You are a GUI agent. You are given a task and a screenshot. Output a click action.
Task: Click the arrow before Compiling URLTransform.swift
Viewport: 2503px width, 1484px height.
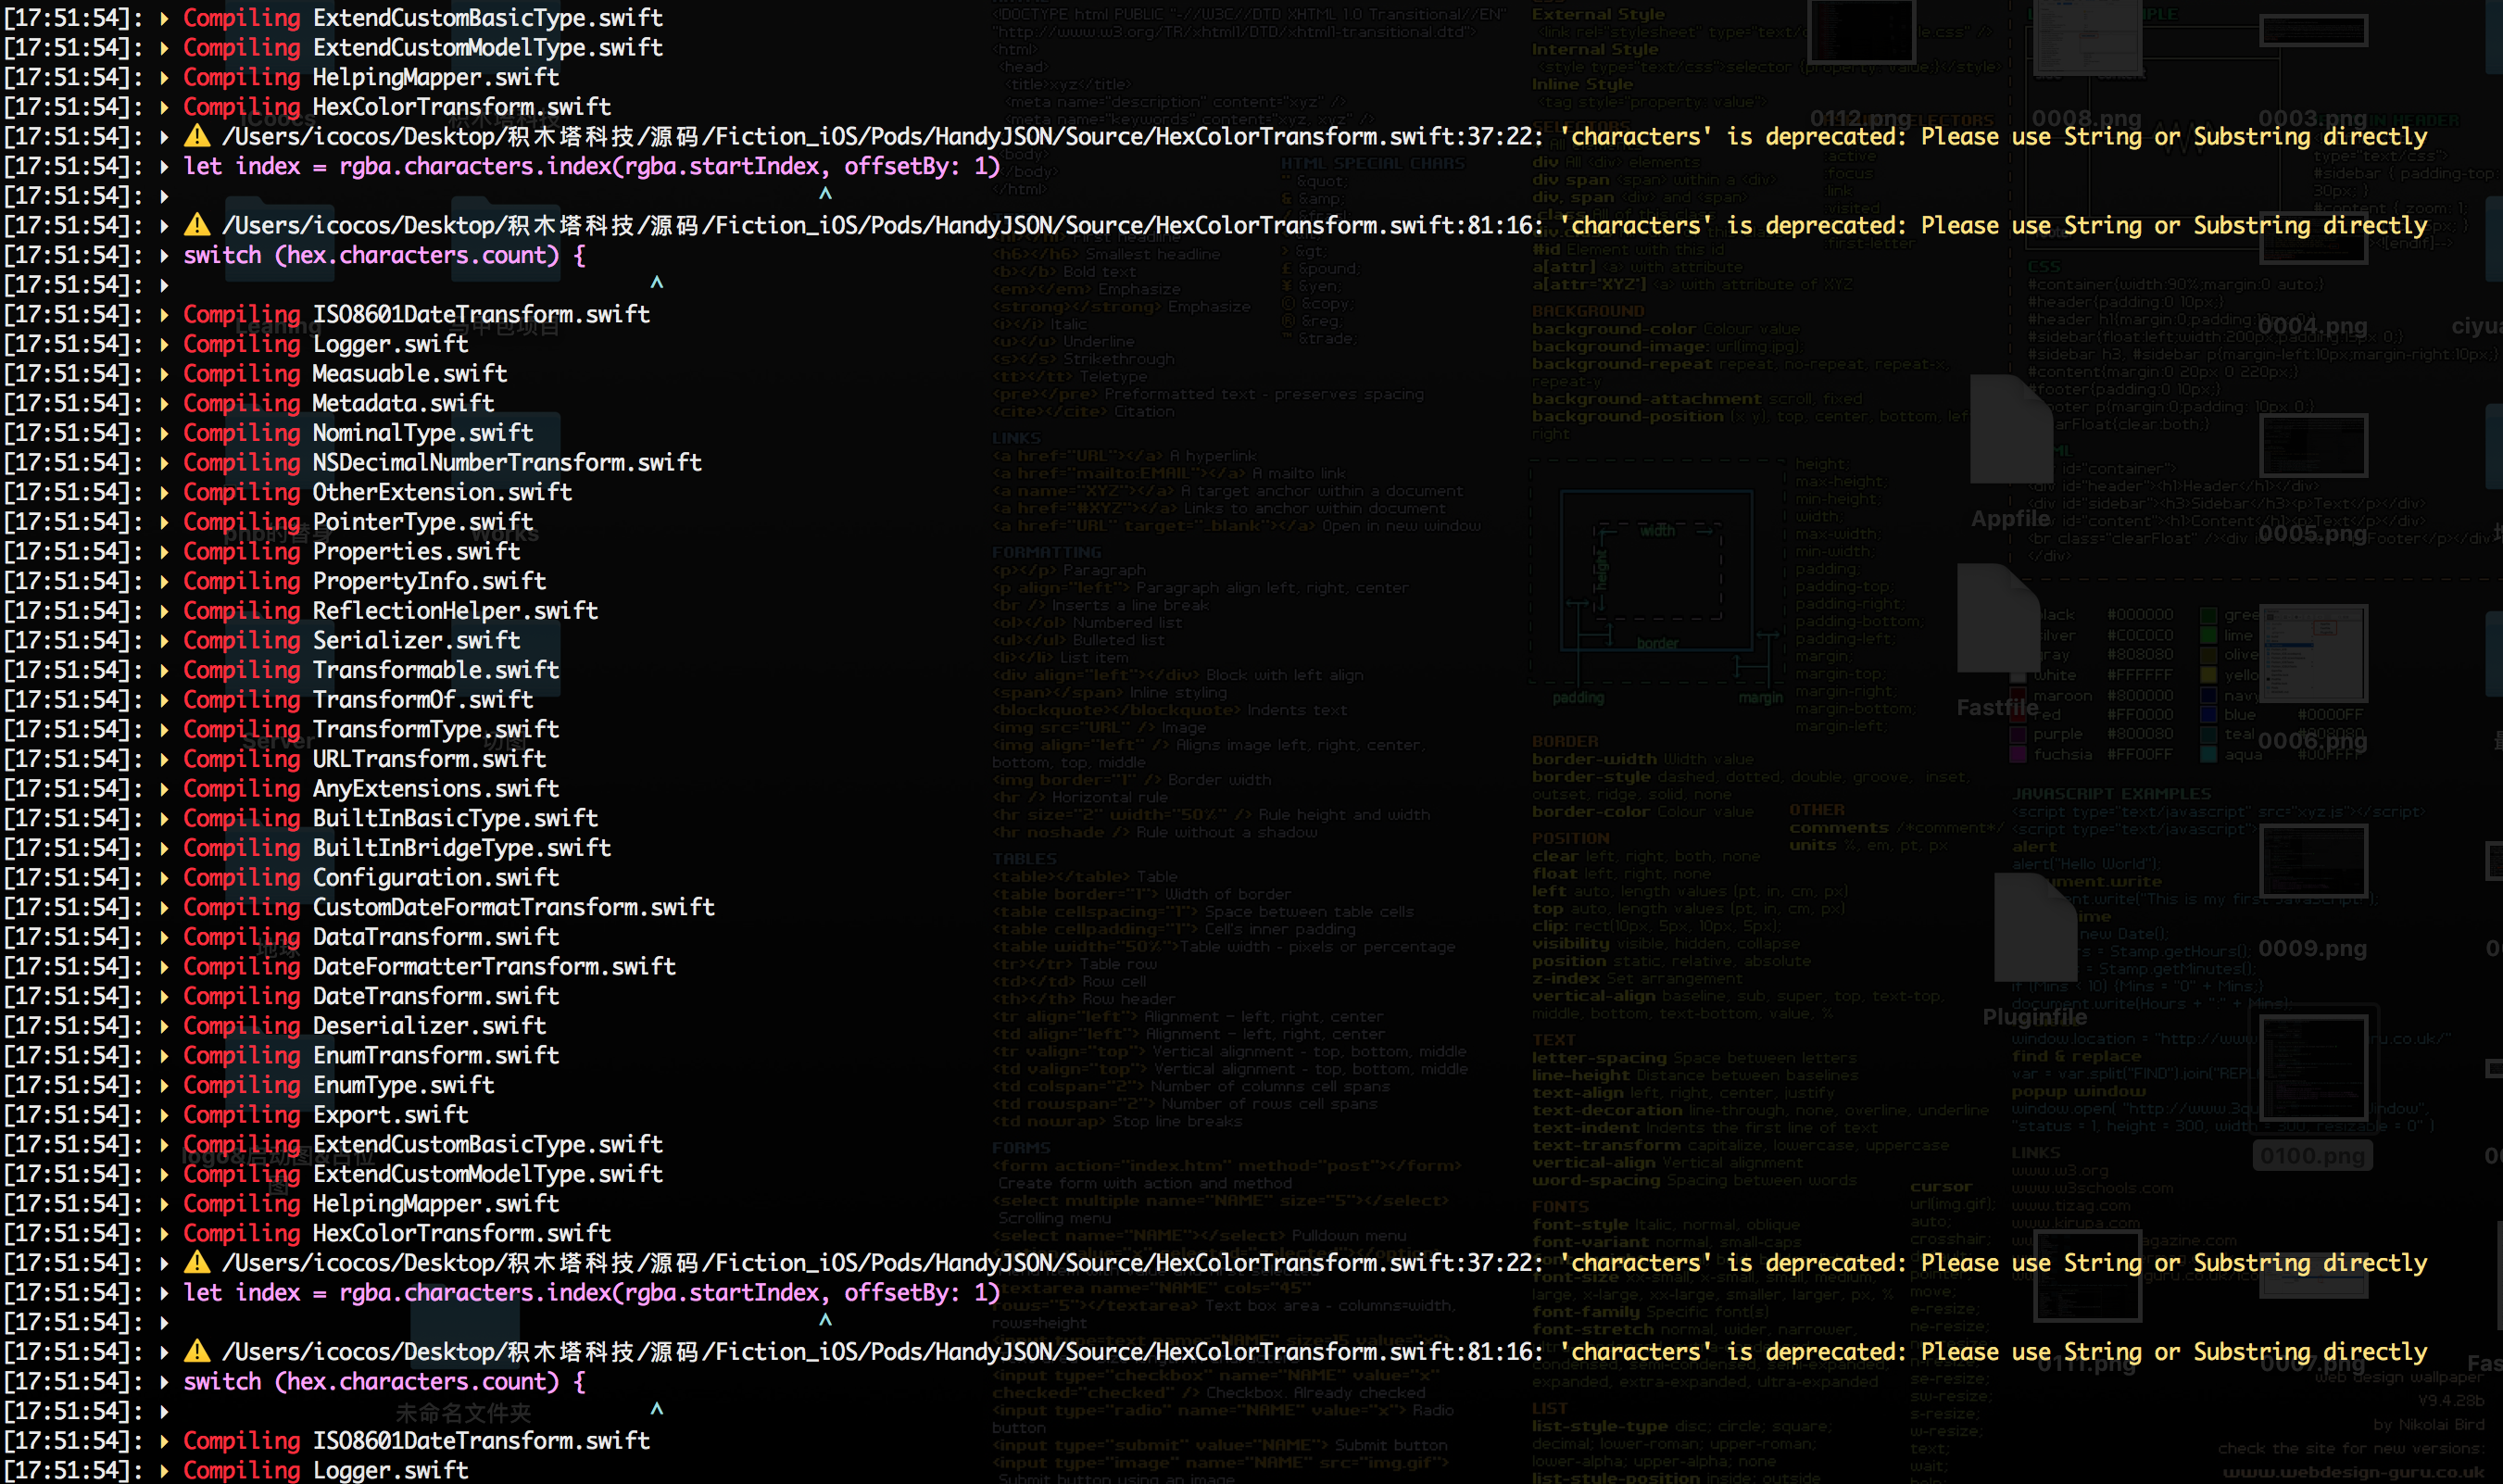pos(164,759)
